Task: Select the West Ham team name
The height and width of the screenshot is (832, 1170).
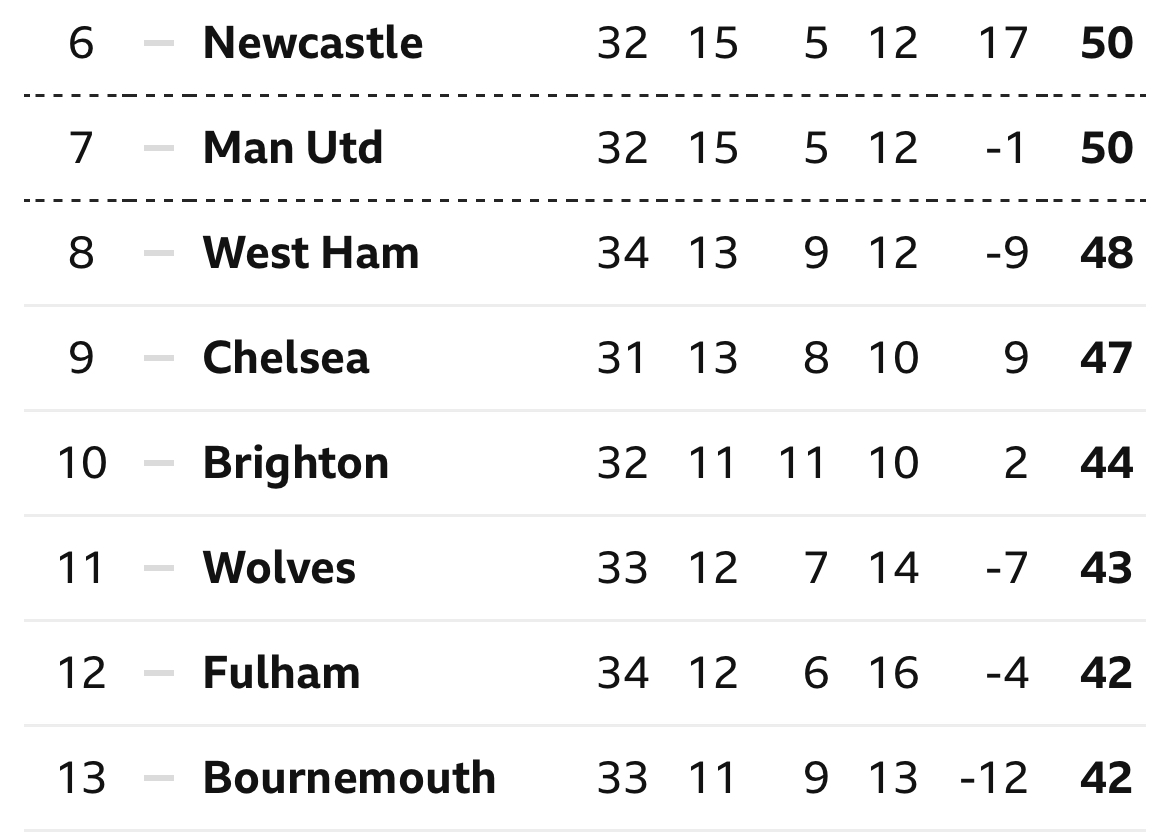Action: tap(311, 253)
